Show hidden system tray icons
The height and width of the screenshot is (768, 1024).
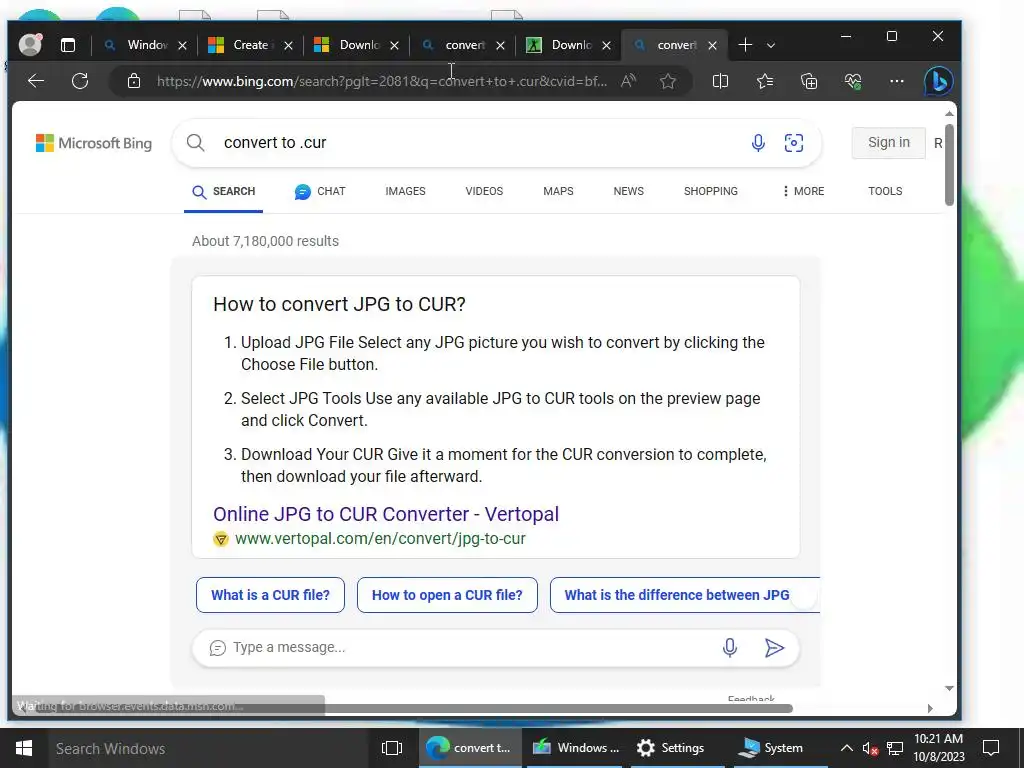[846, 748]
